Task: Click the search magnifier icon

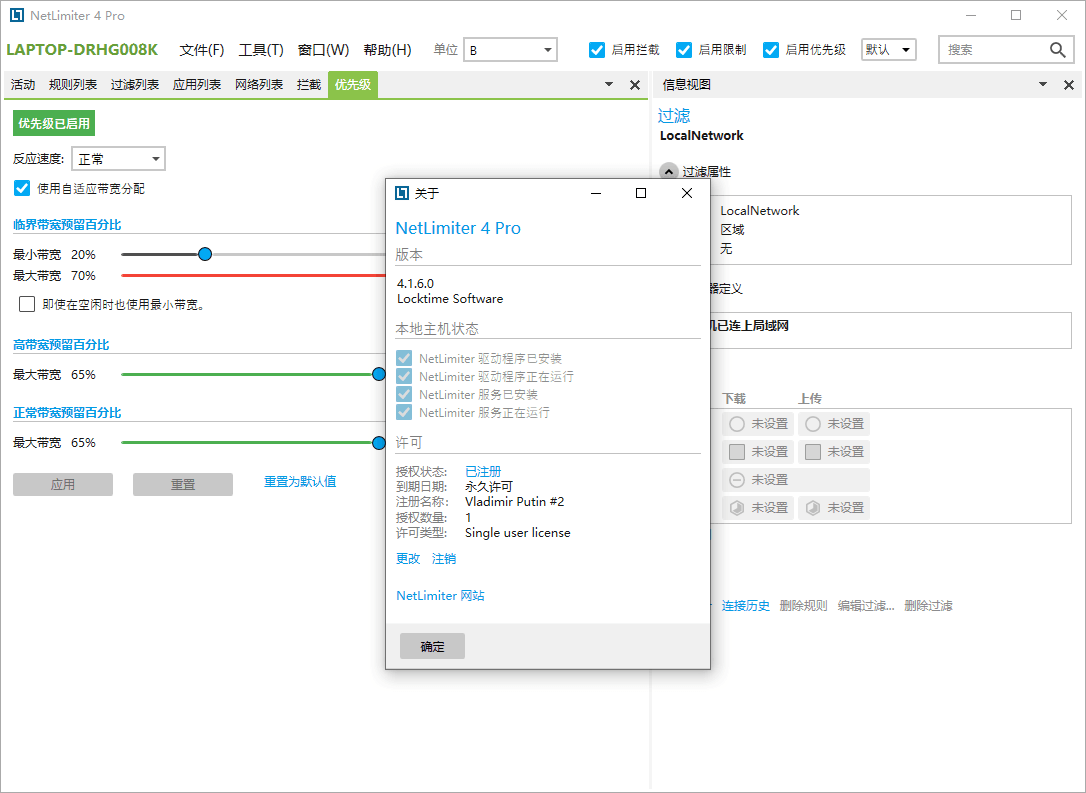Action: coord(1057,50)
